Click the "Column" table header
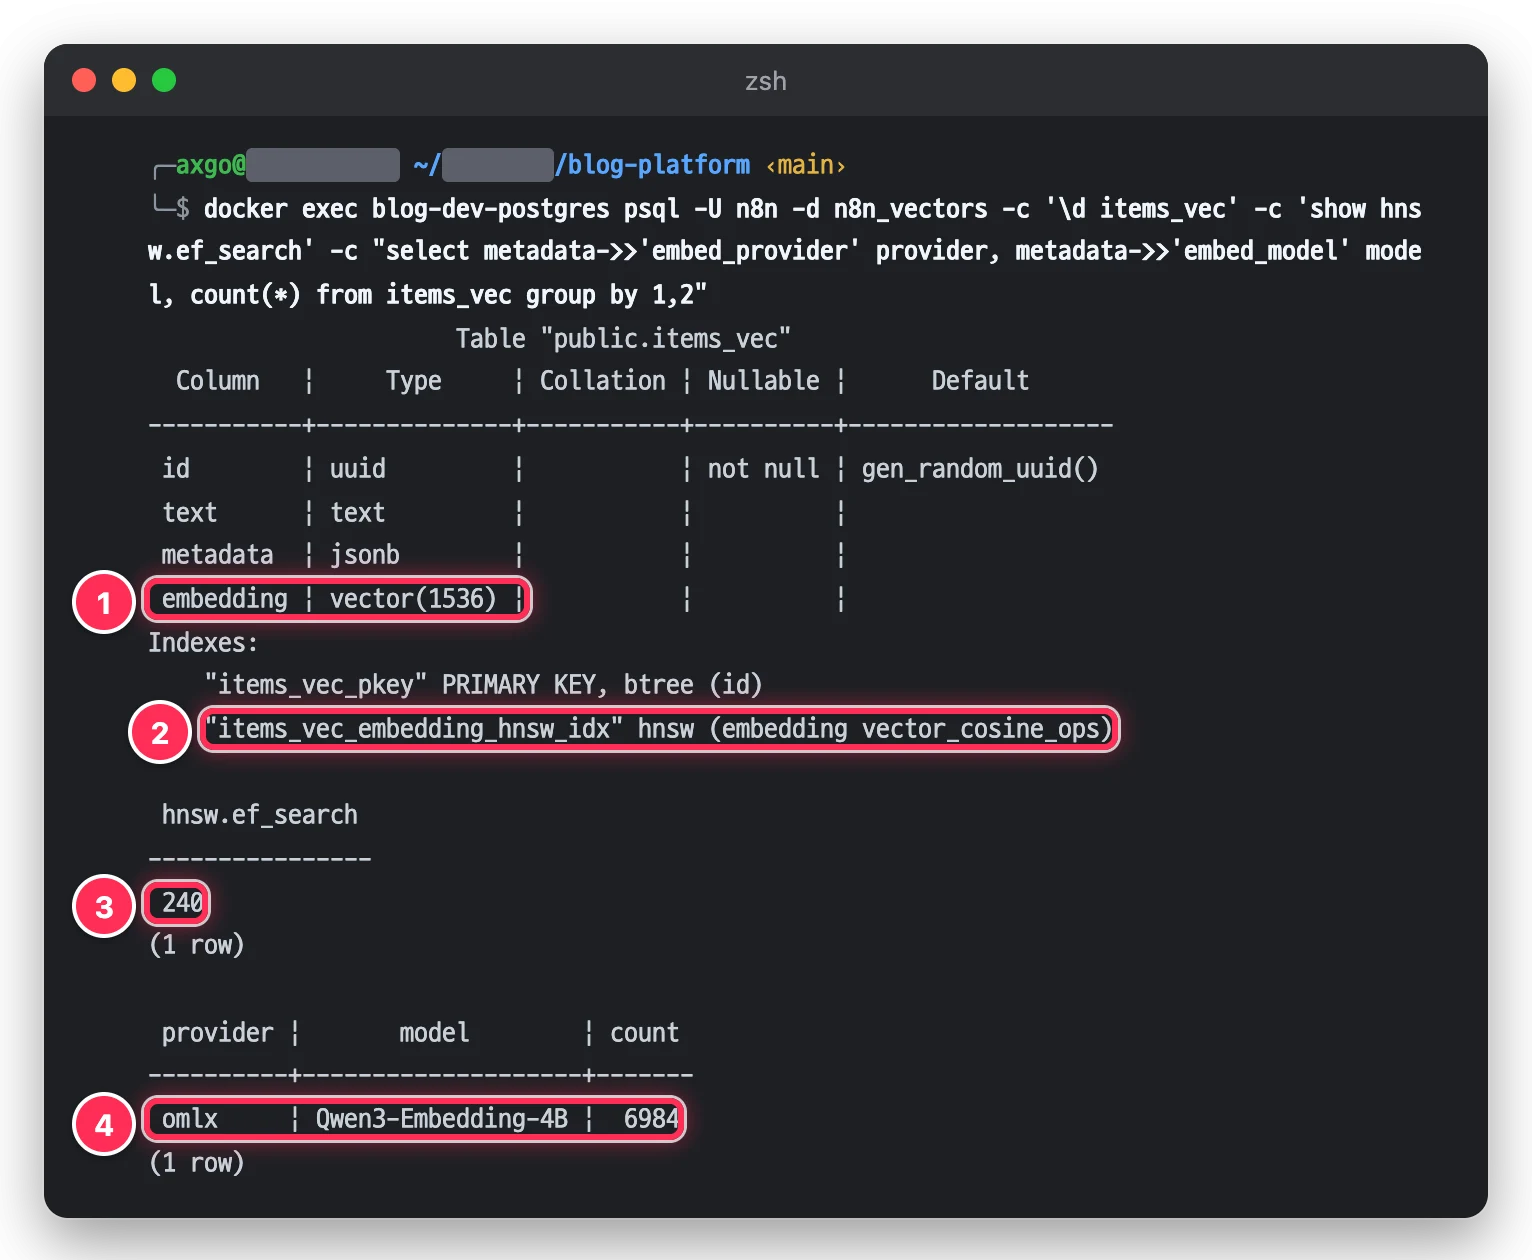The height and width of the screenshot is (1260, 1532). click(x=218, y=381)
